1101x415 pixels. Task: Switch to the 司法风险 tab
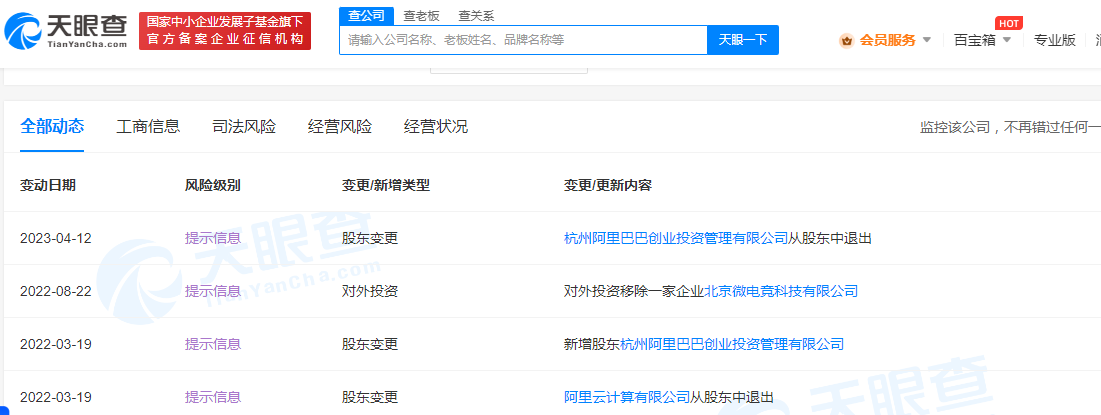coord(244,127)
